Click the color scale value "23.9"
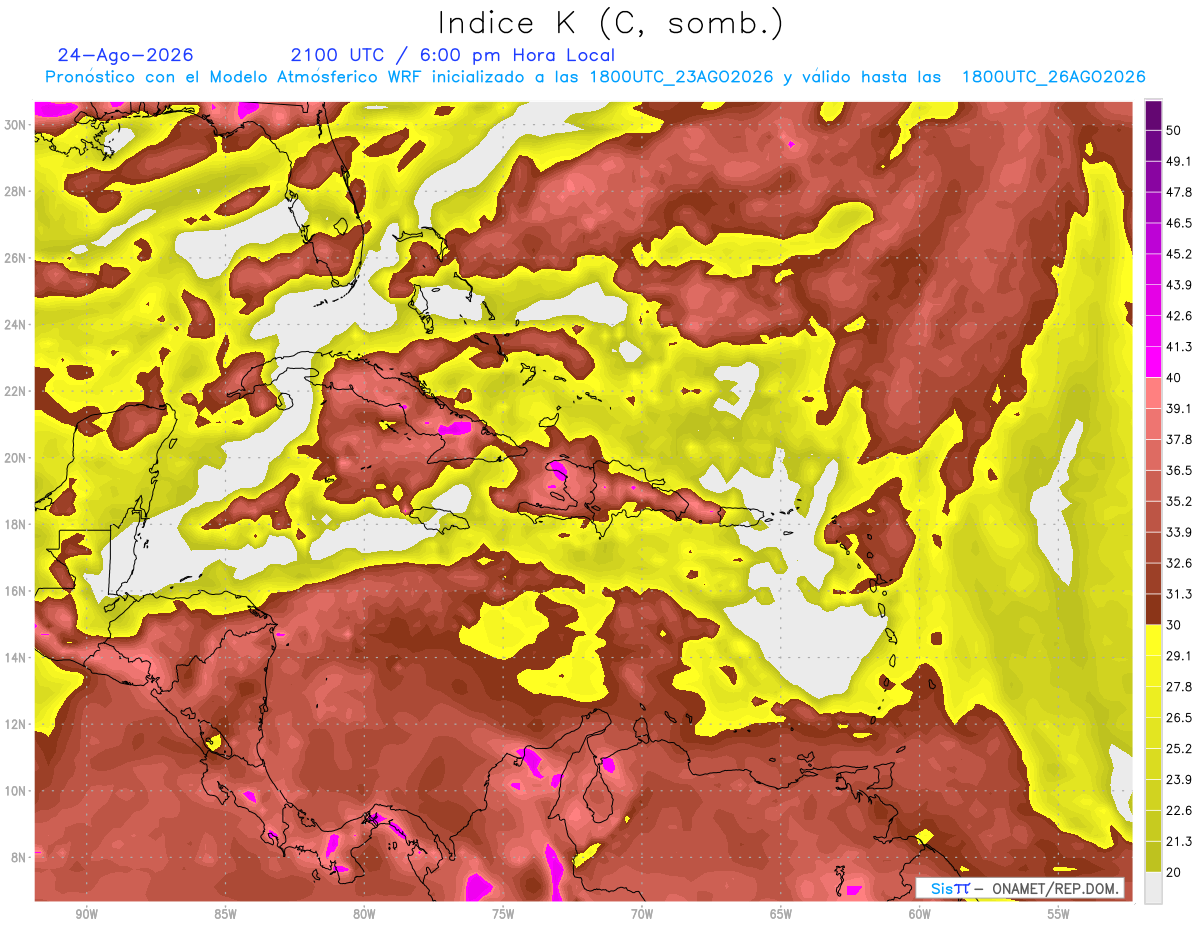Screen dimensions: 1200x927 tap(1179, 780)
